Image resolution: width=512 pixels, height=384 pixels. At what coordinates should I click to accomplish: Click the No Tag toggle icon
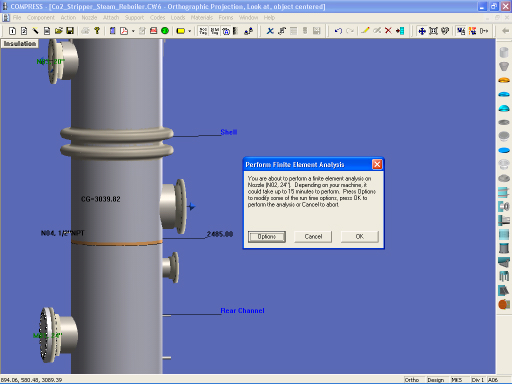coord(203,31)
